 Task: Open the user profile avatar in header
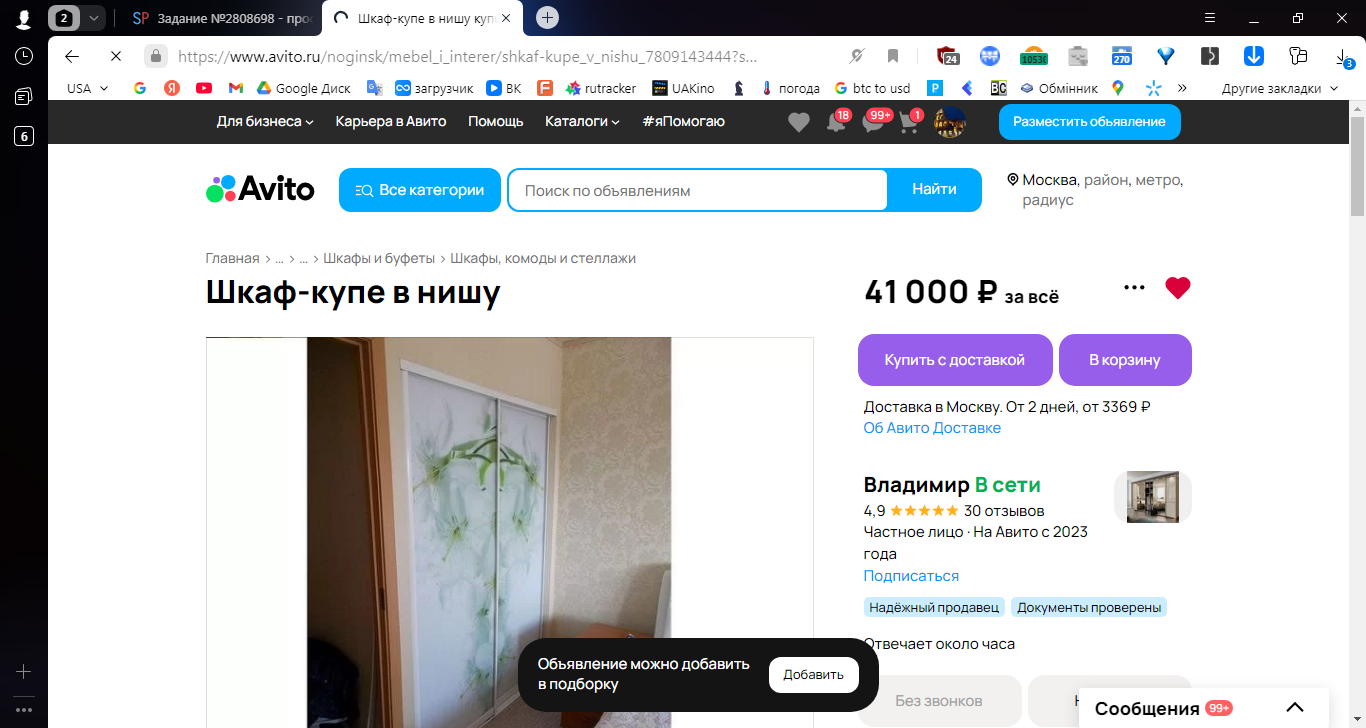pyautogui.click(x=950, y=122)
